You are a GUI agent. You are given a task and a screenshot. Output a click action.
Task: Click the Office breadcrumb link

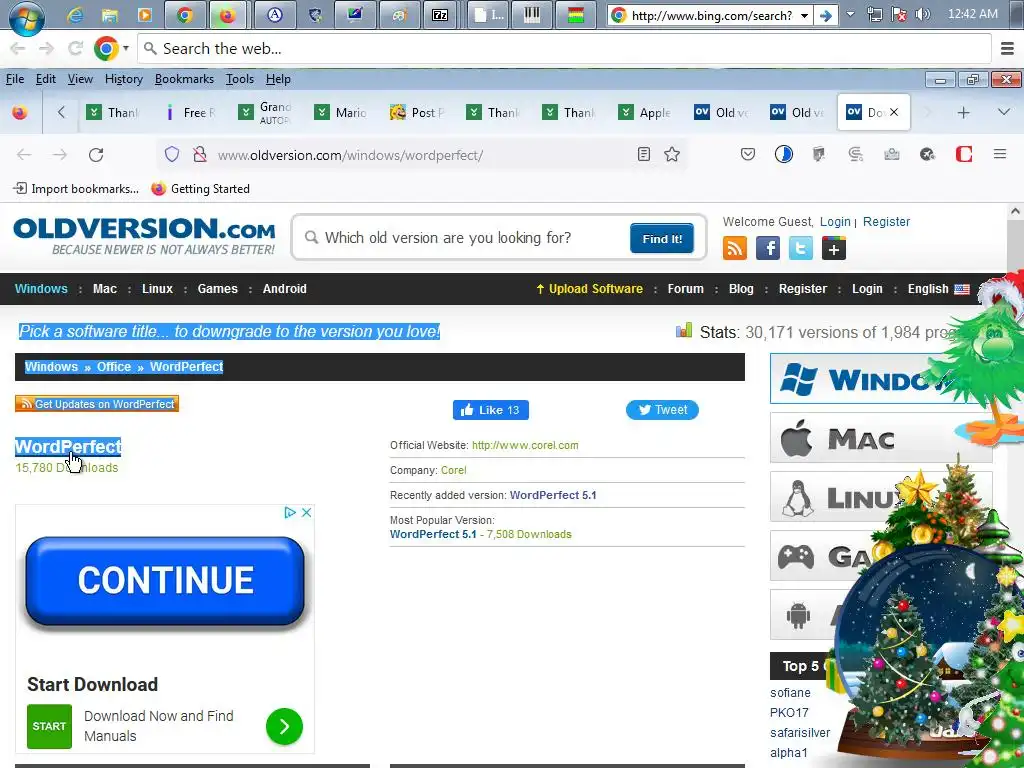[x=114, y=367]
